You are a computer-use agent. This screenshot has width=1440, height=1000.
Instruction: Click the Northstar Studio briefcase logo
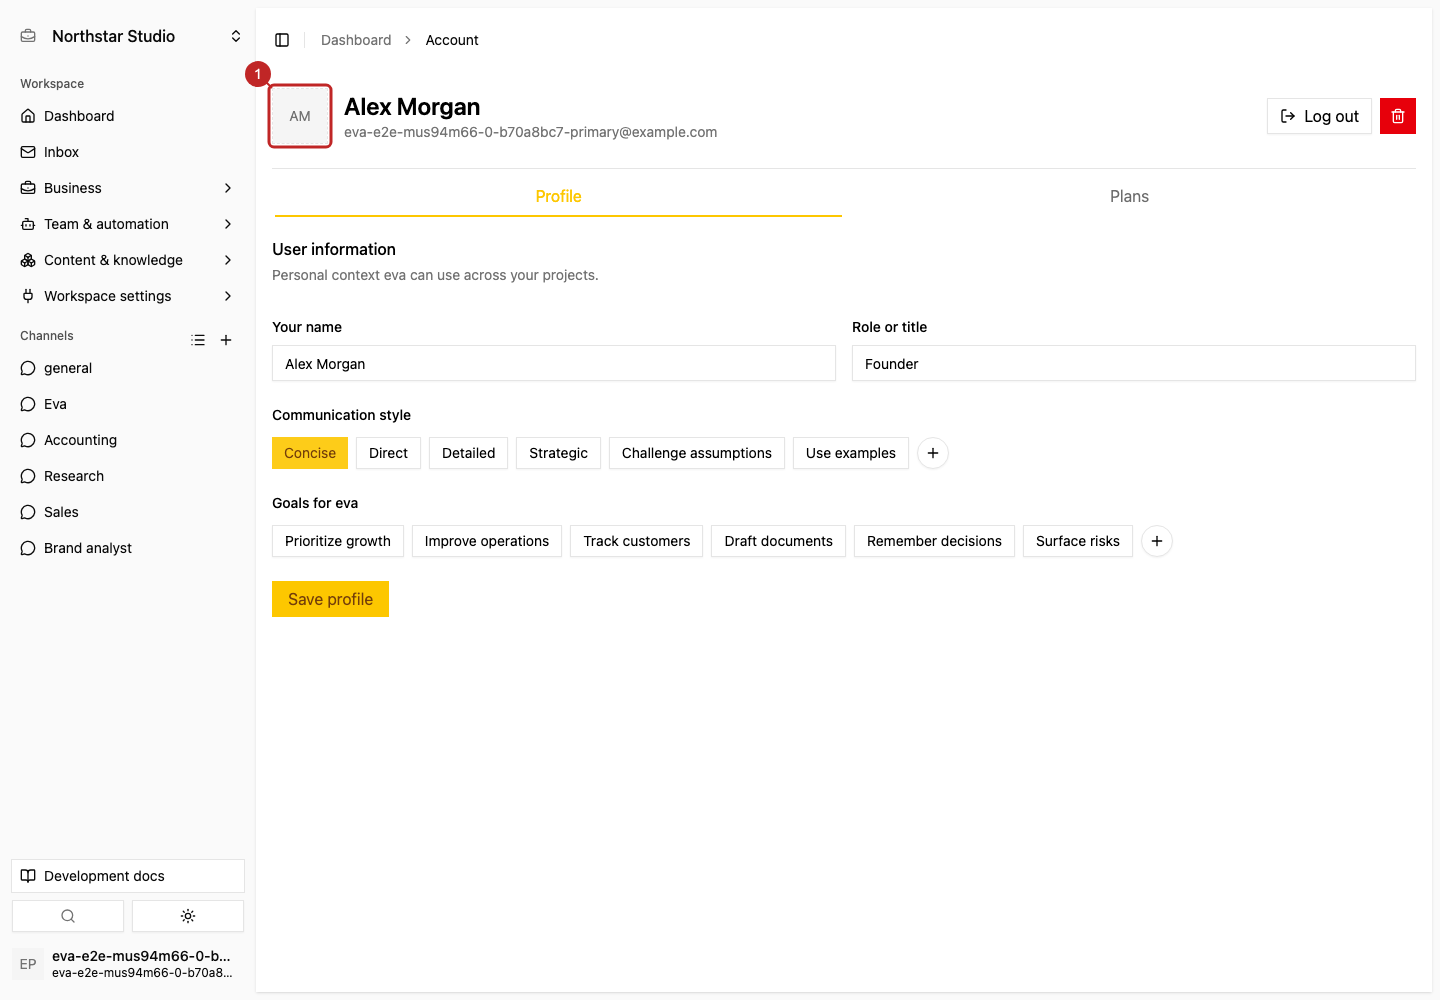coord(28,36)
